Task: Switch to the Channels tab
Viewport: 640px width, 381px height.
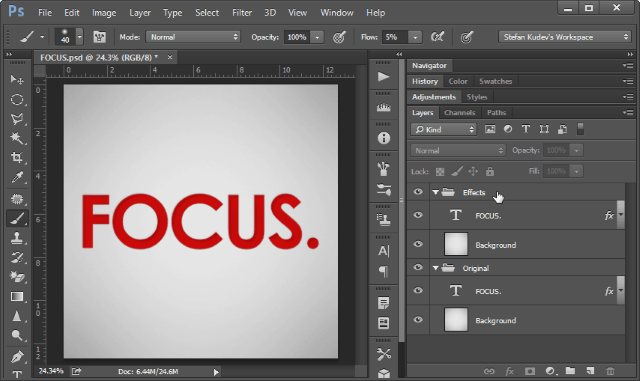Action: coord(460,113)
